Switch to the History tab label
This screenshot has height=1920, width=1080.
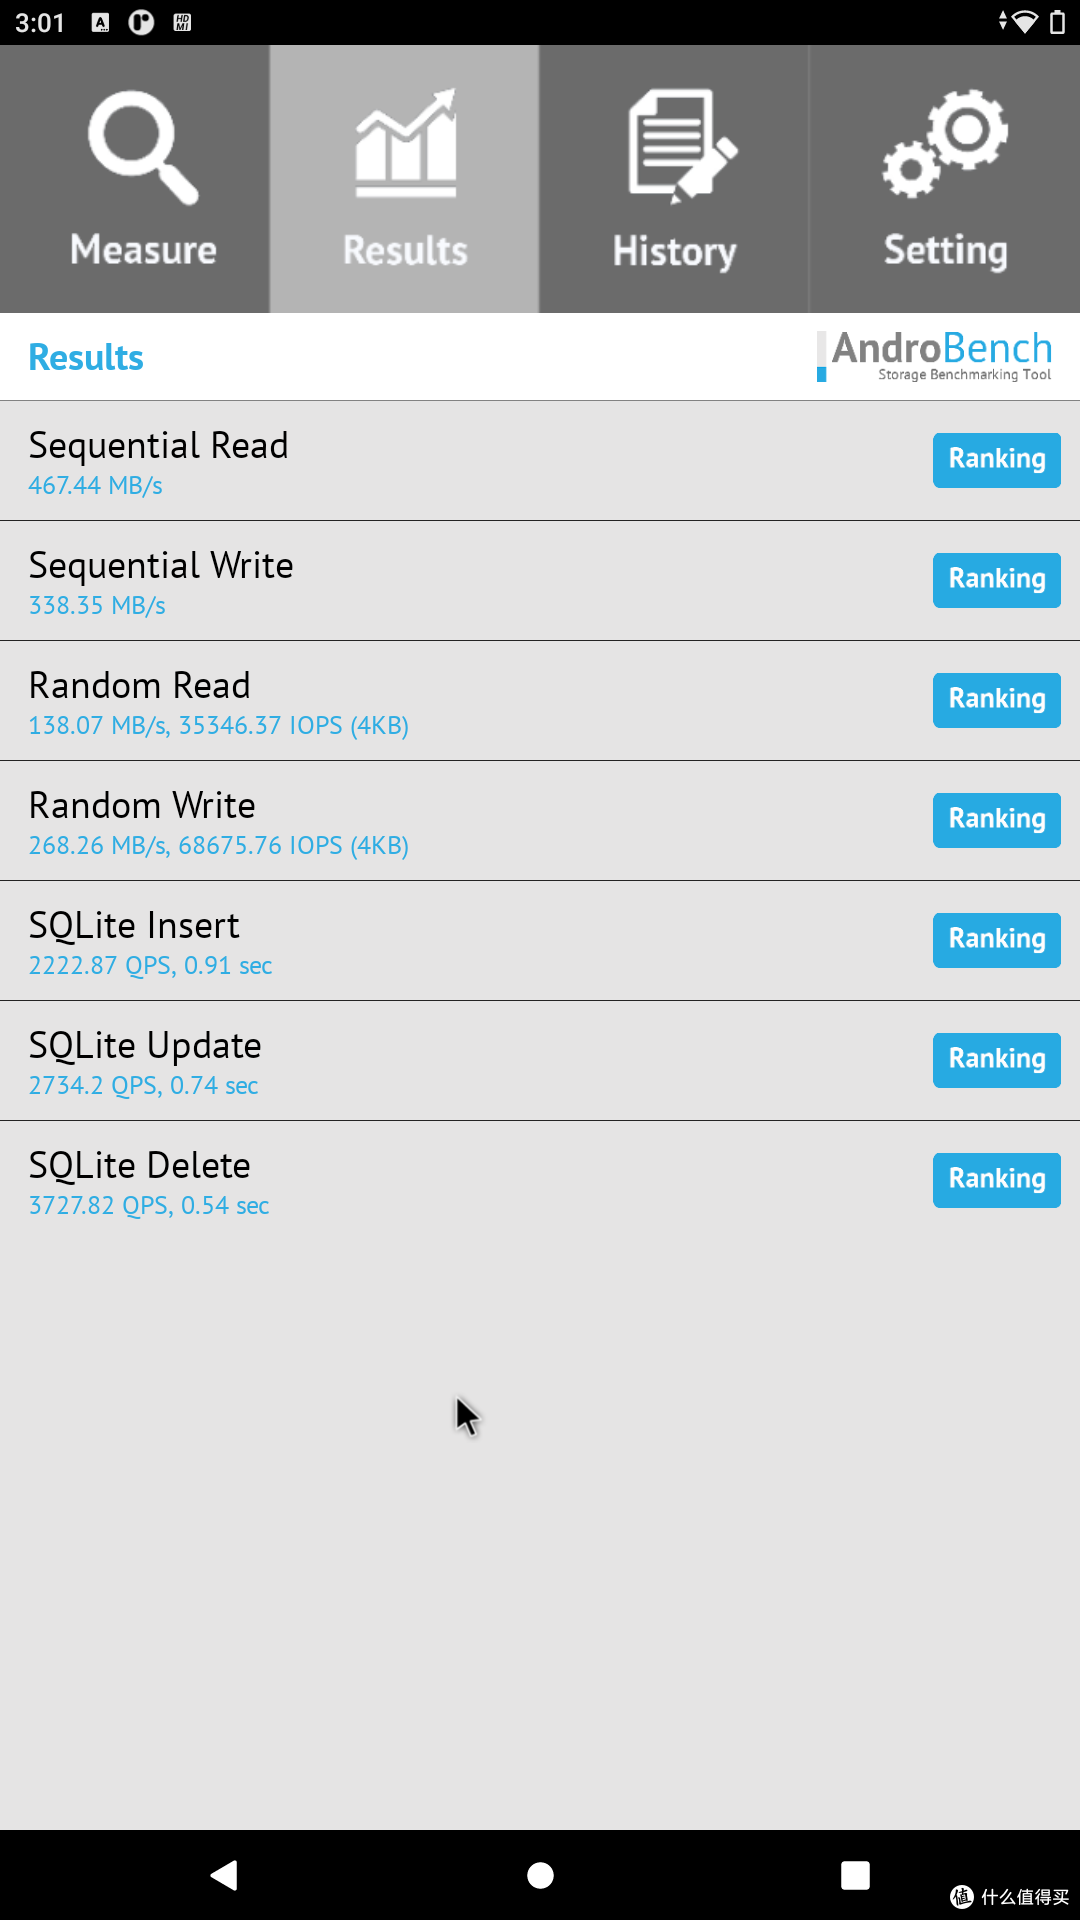pos(674,251)
